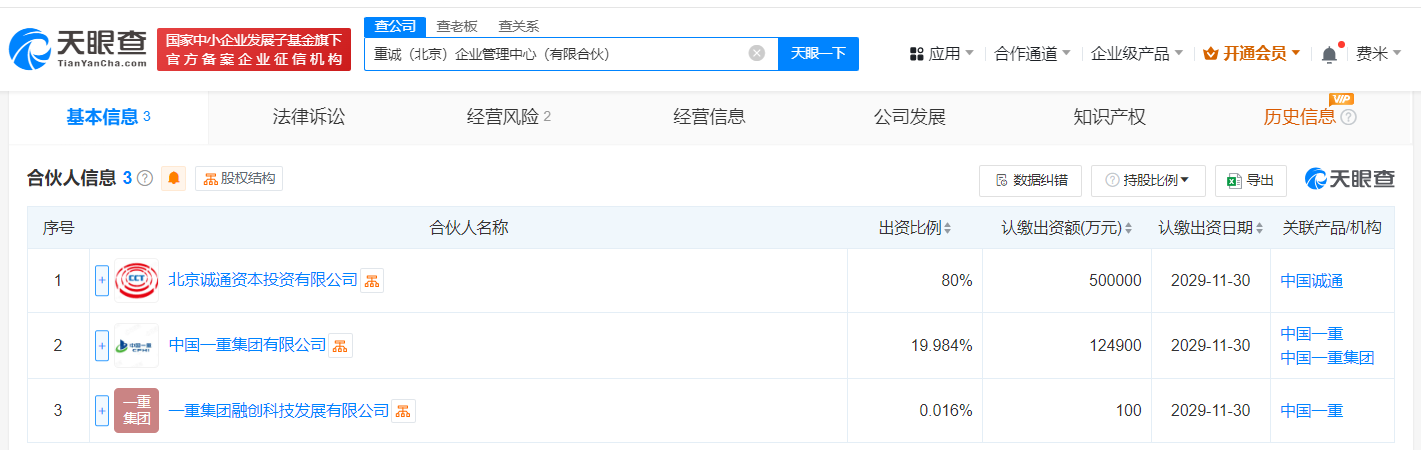Open 北京诚通资本投资有限公司 link
This screenshot has height=450, width=1421.
pos(263,281)
